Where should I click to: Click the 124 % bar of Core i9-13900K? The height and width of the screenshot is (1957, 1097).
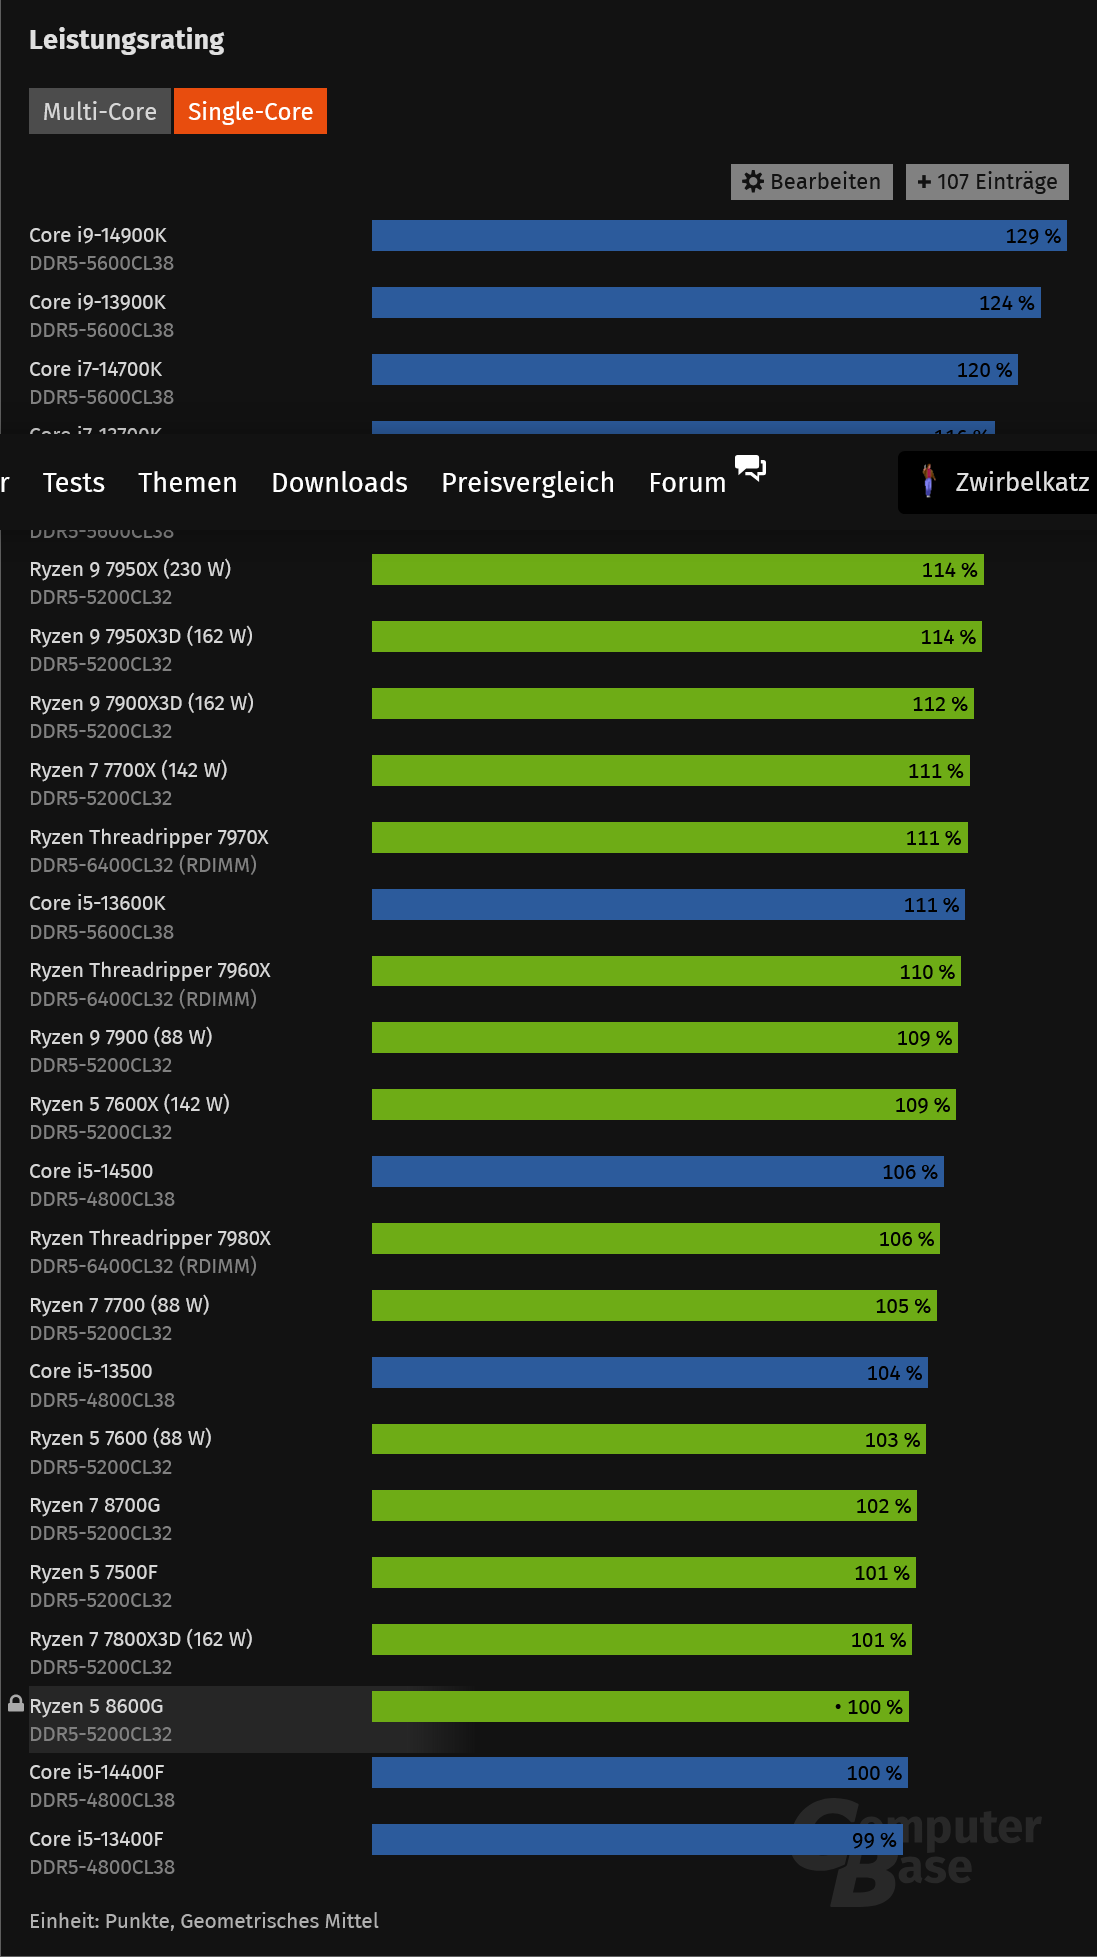coord(706,303)
